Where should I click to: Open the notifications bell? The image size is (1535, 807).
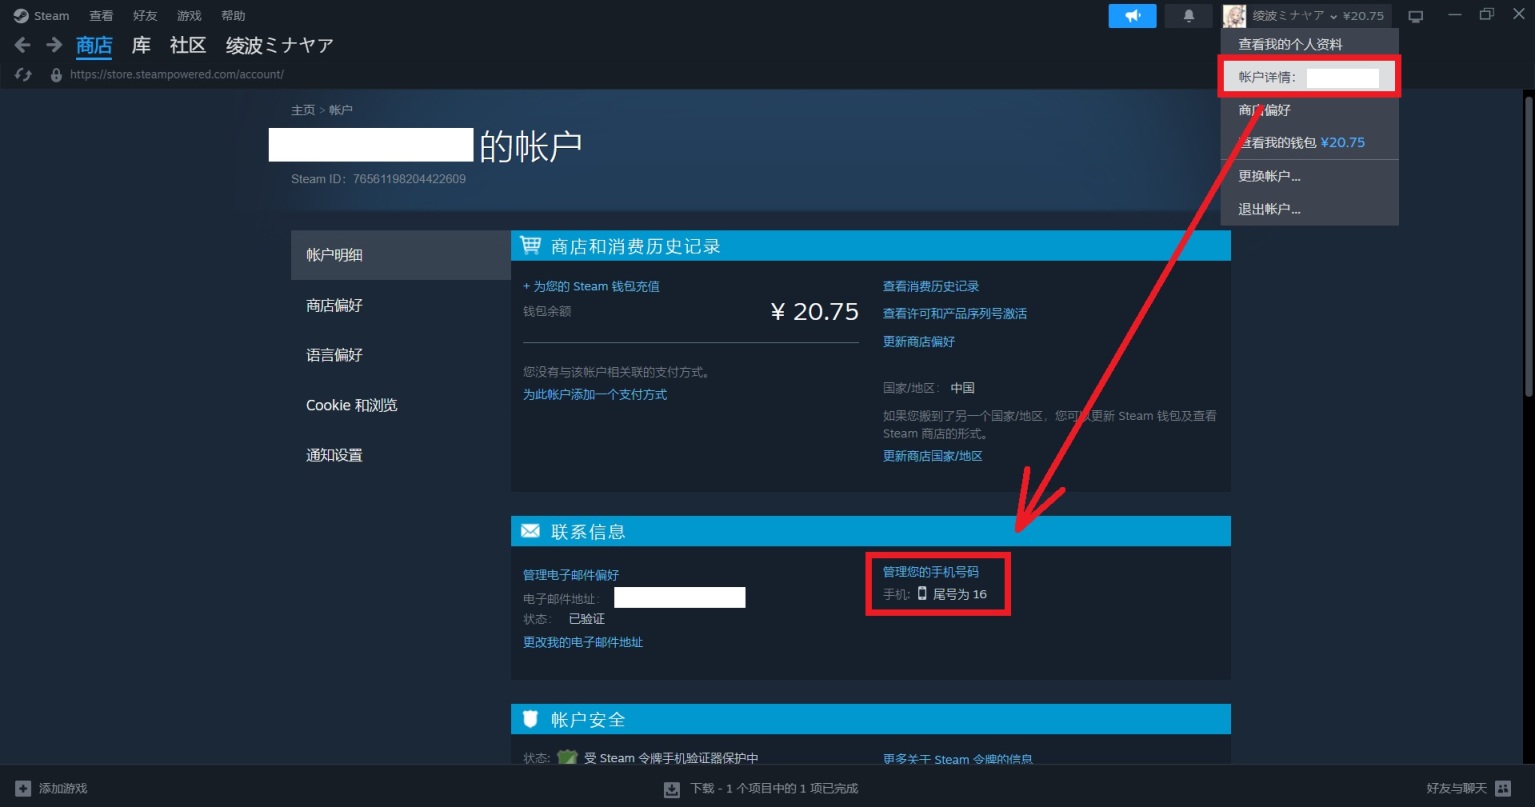tap(1189, 16)
